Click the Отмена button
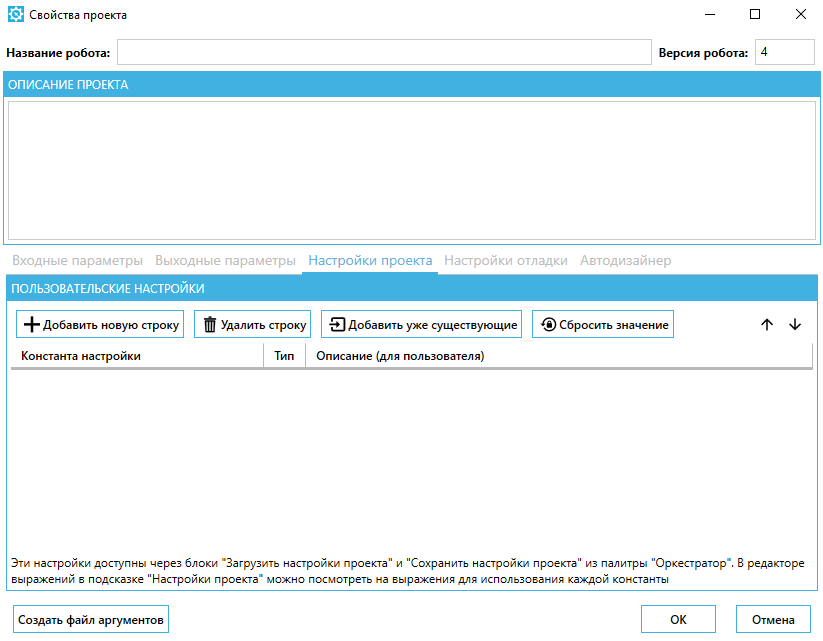Screen dimensions: 823x641 pos(772,620)
